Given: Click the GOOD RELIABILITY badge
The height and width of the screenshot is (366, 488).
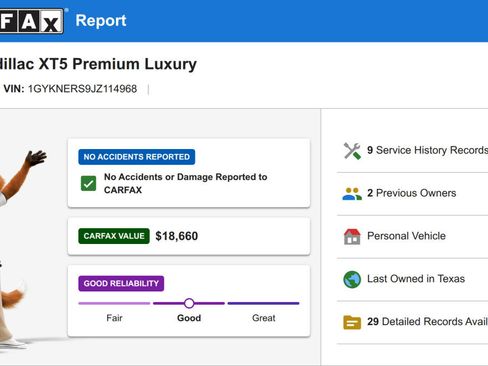Looking at the screenshot, I should click(121, 283).
